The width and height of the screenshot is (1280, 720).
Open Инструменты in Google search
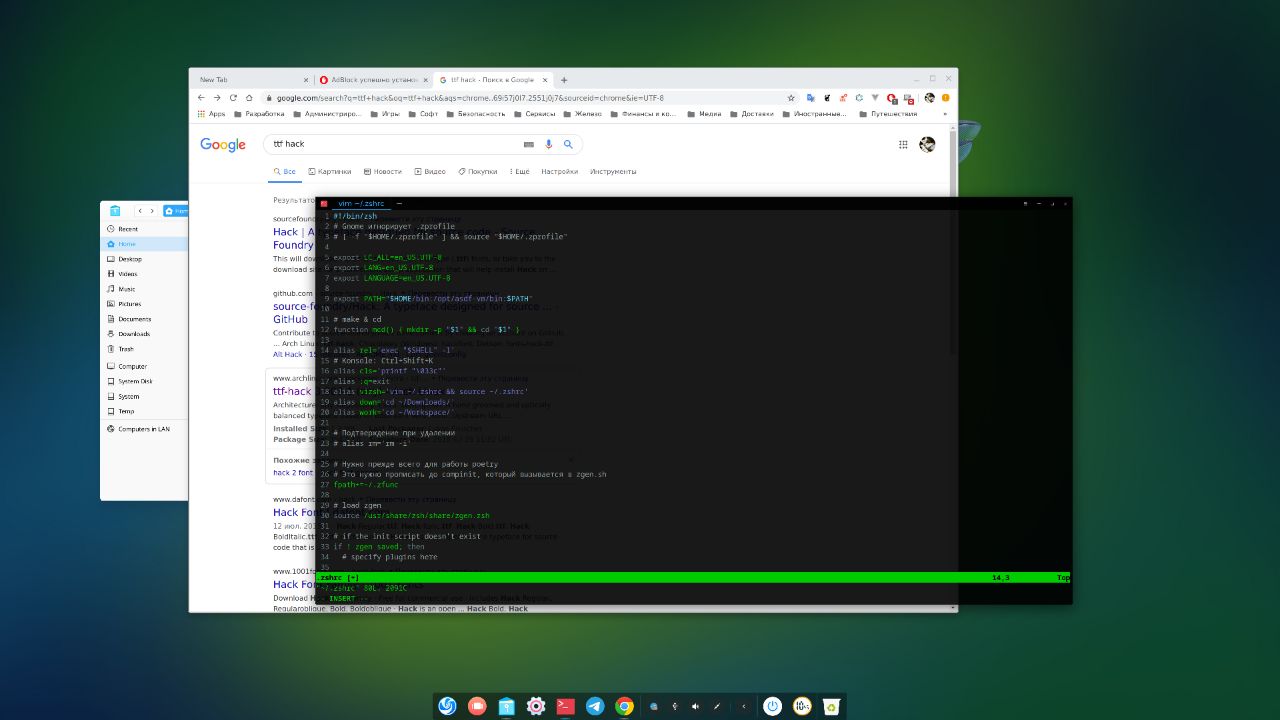(x=613, y=171)
